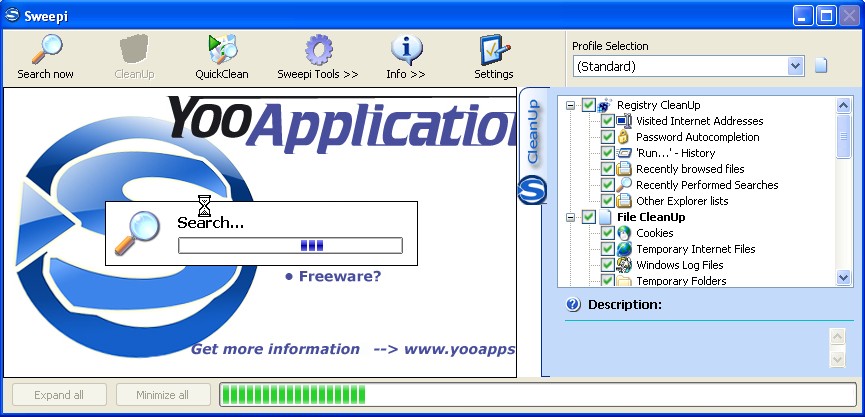Click the Cookies icon in tree
The image size is (865, 417).
tap(624, 233)
